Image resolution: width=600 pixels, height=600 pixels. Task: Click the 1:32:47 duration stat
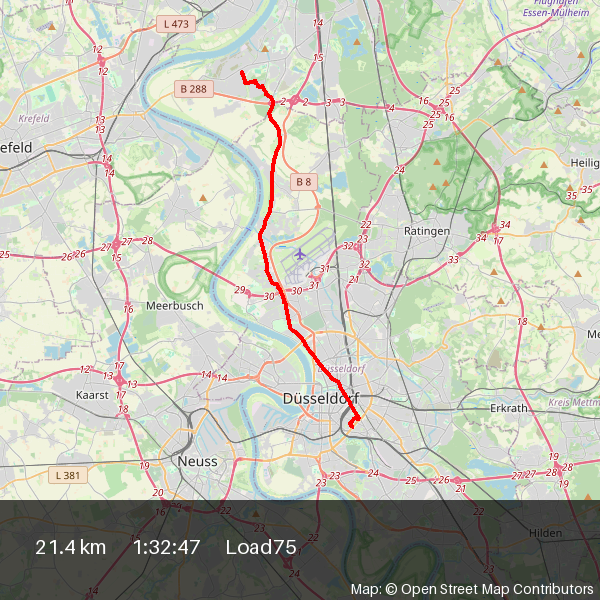point(166,547)
